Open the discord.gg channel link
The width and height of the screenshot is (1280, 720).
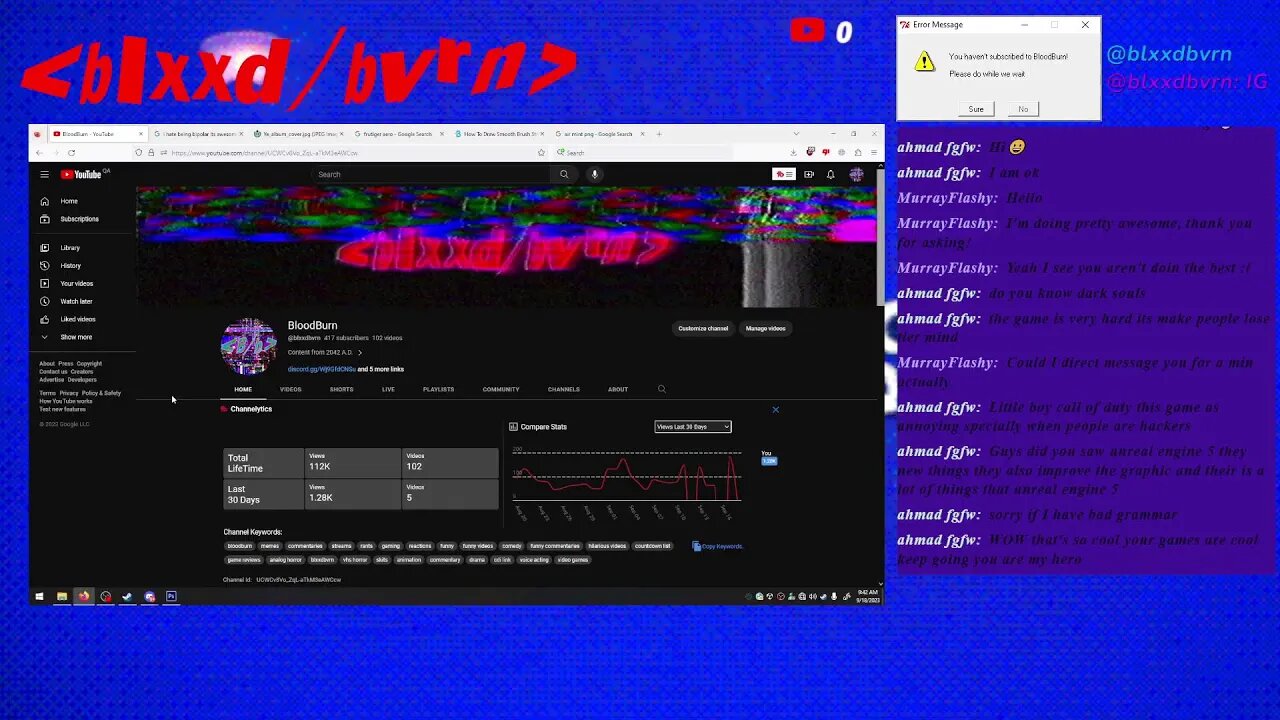click(x=321, y=369)
